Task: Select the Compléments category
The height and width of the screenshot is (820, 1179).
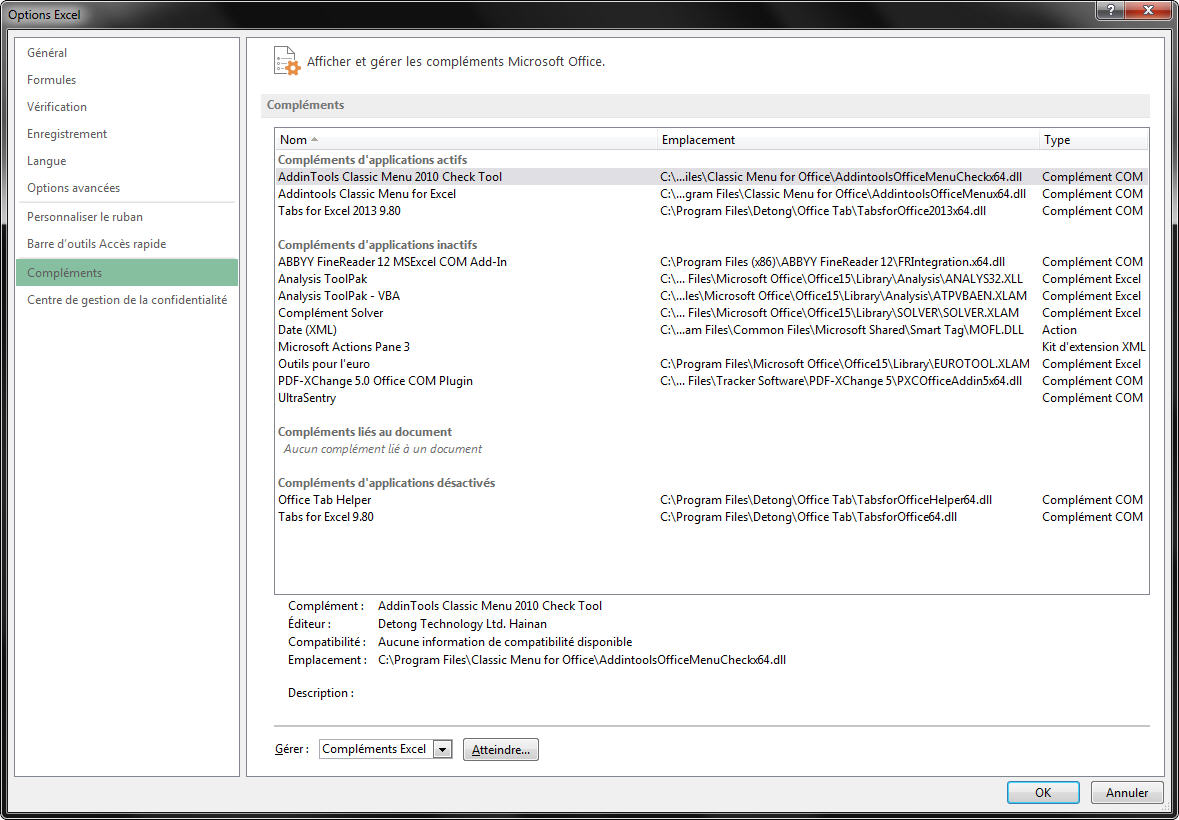Action: pyautogui.click(x=126, y=272)
